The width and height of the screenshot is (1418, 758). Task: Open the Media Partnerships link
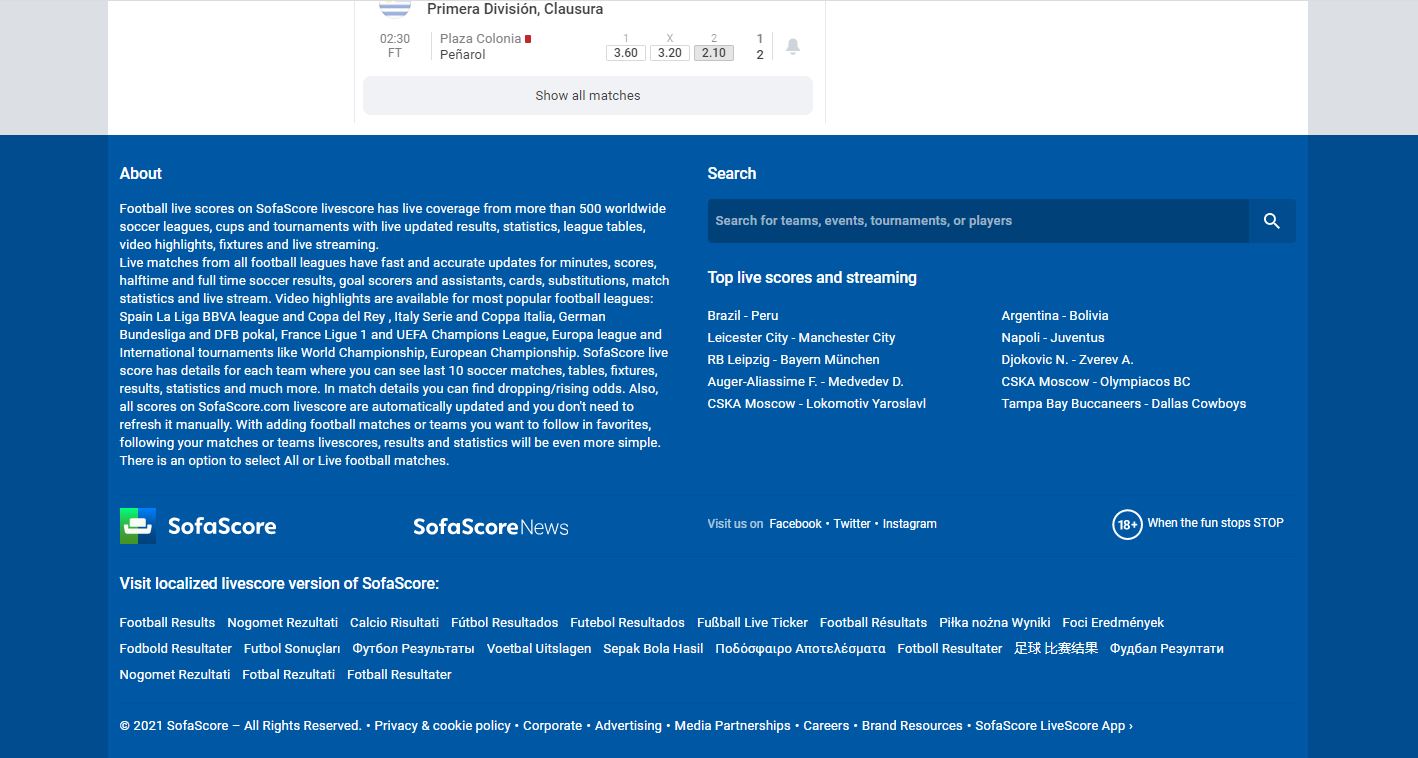pos(732,726)
